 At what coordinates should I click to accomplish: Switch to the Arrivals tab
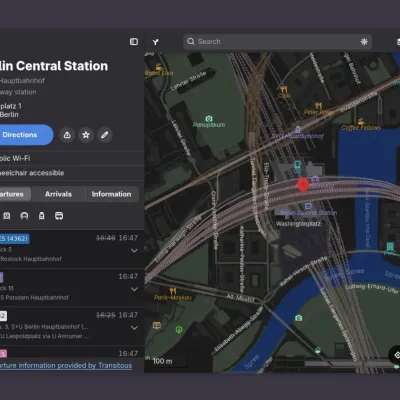tap(58, 194)
